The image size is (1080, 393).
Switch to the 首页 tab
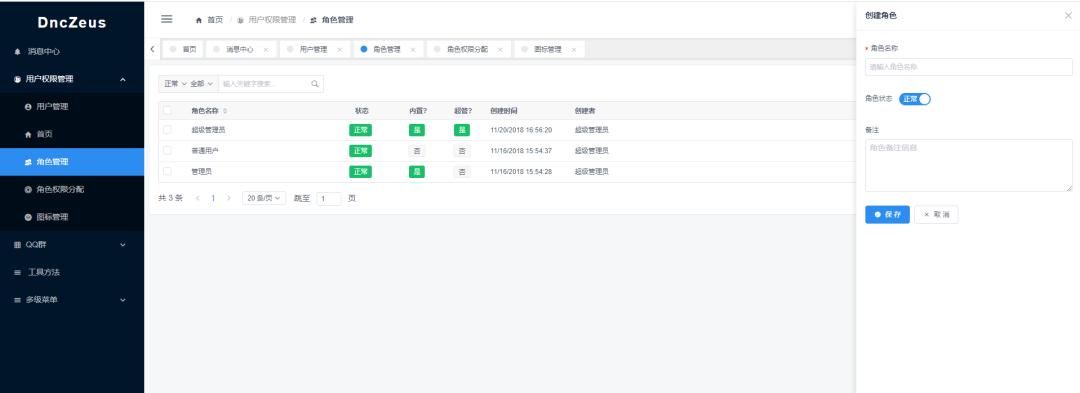[183, 50]
